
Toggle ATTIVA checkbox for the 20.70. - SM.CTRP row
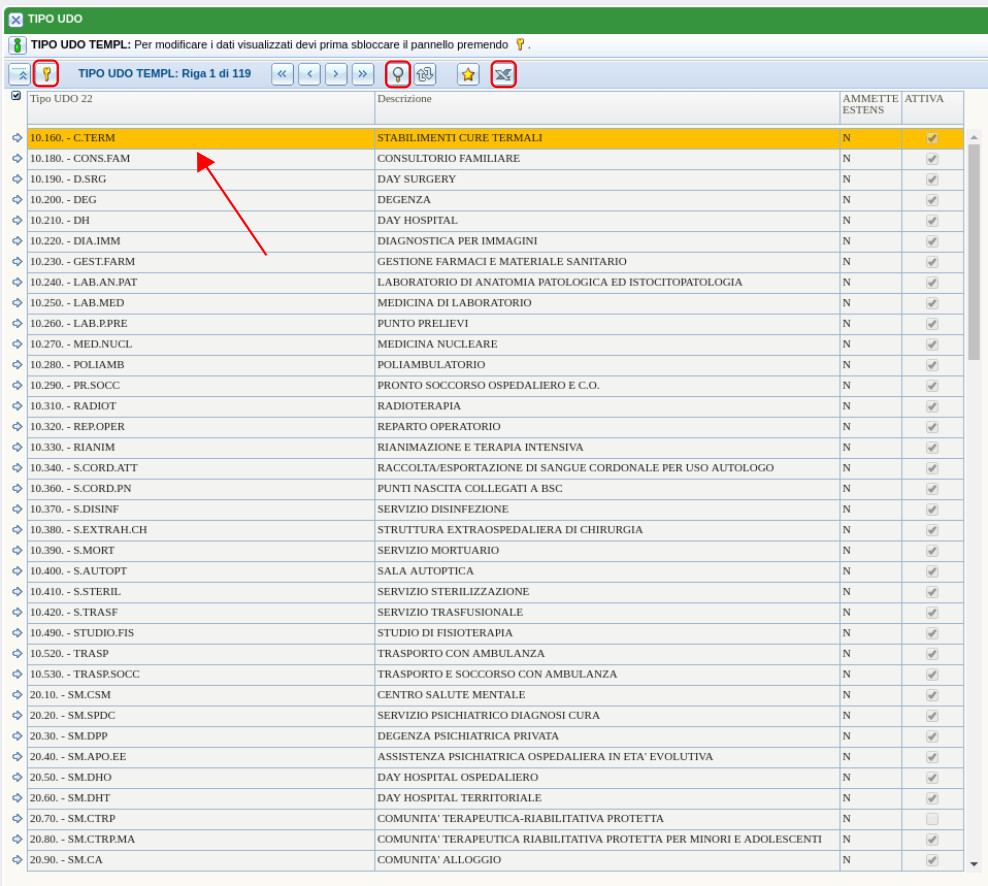click(932, 819)
